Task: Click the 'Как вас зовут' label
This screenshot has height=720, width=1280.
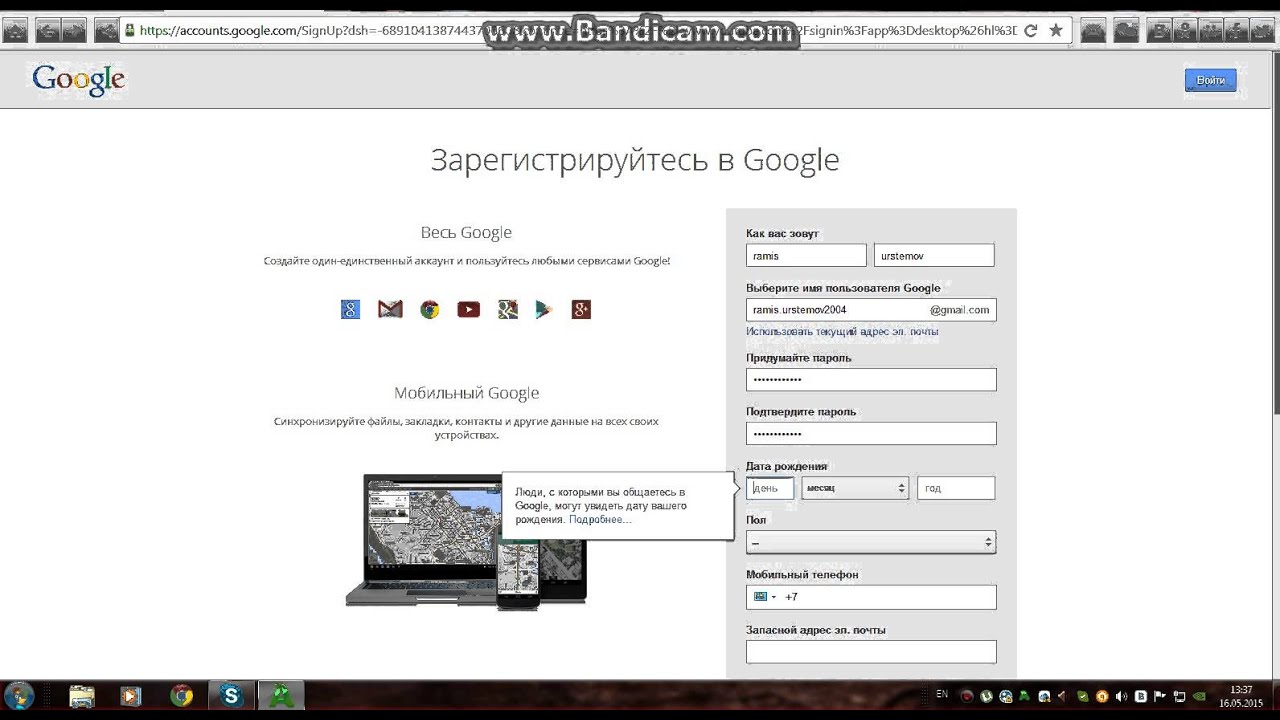Action: 782,234
